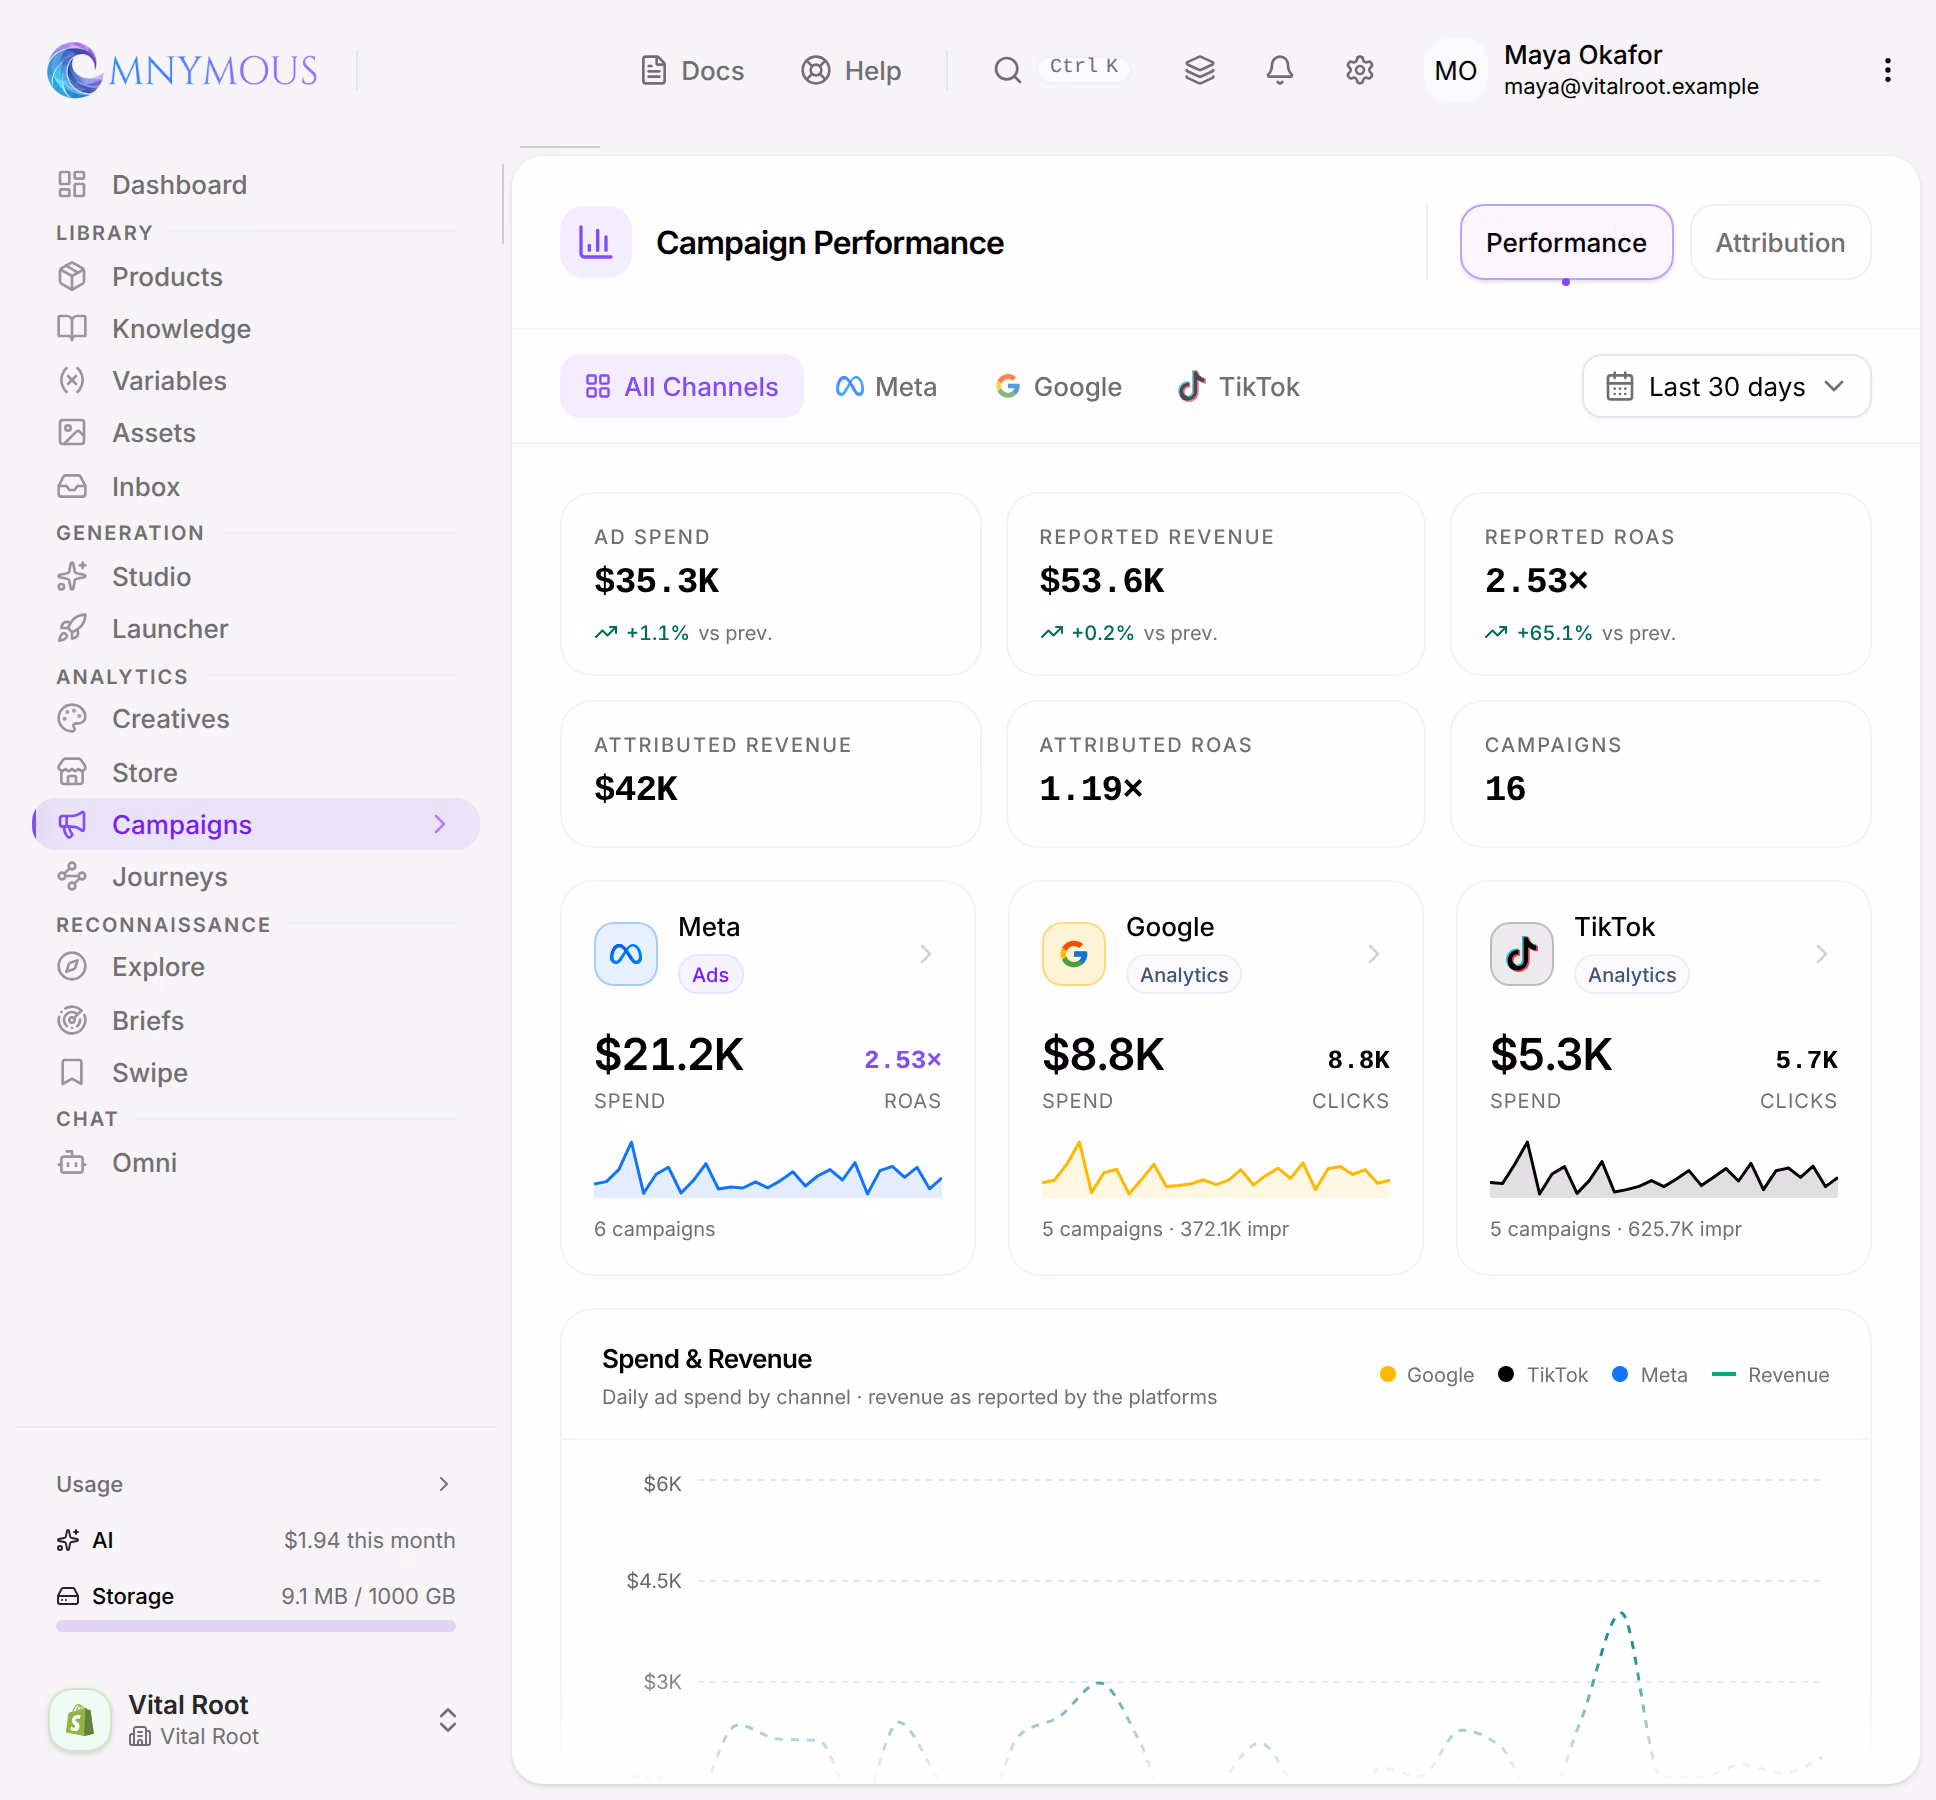Open the three-dot user menu

[1888, 70]
